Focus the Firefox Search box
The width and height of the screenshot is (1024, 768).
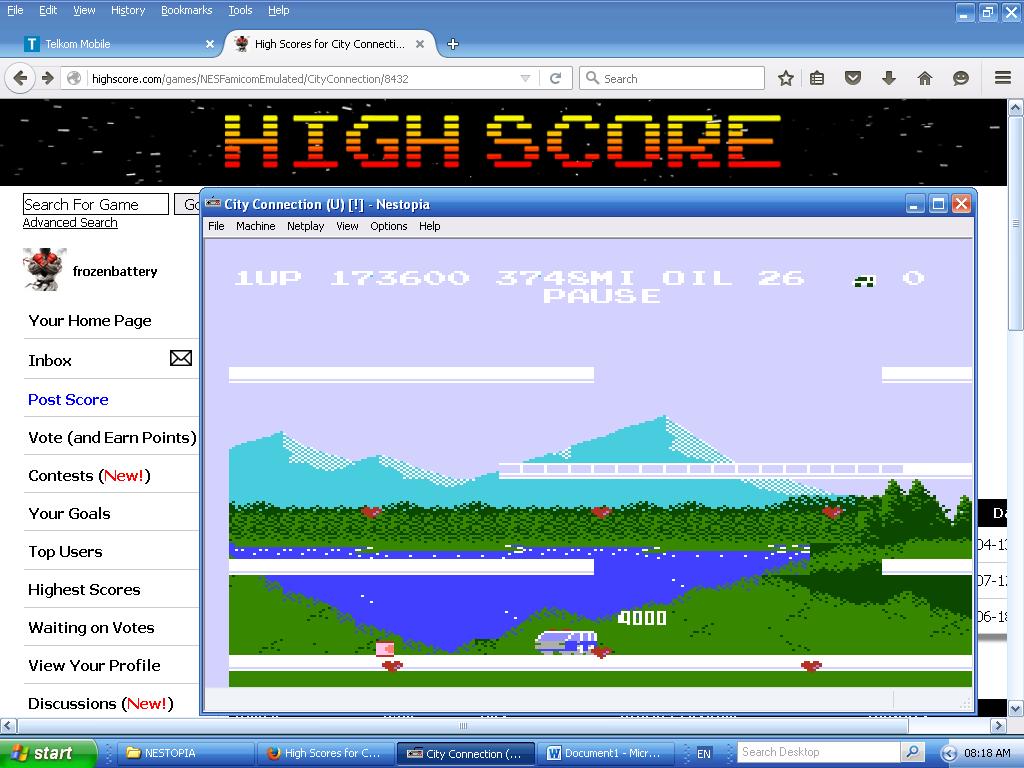click(x=672, y=78)
